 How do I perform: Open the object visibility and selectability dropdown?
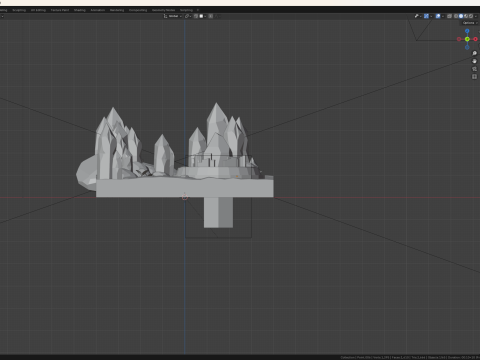tap(418, 16)
